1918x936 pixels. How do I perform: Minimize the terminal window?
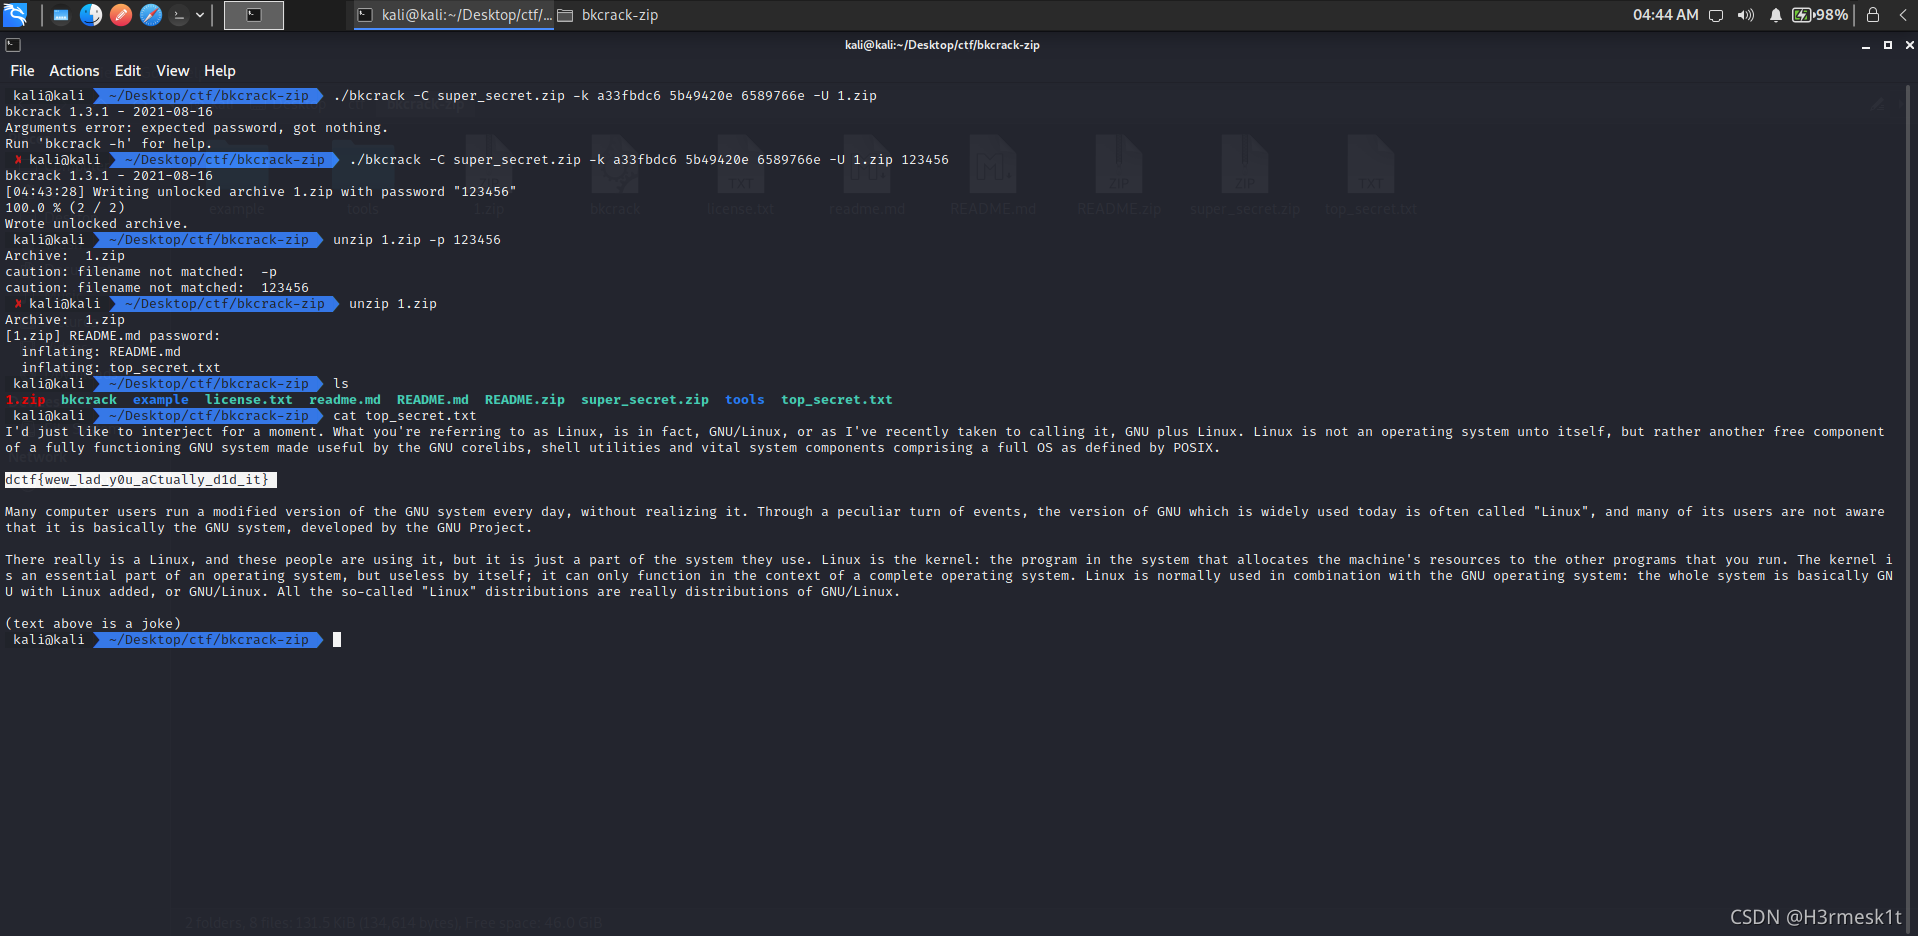[1866, 45]
